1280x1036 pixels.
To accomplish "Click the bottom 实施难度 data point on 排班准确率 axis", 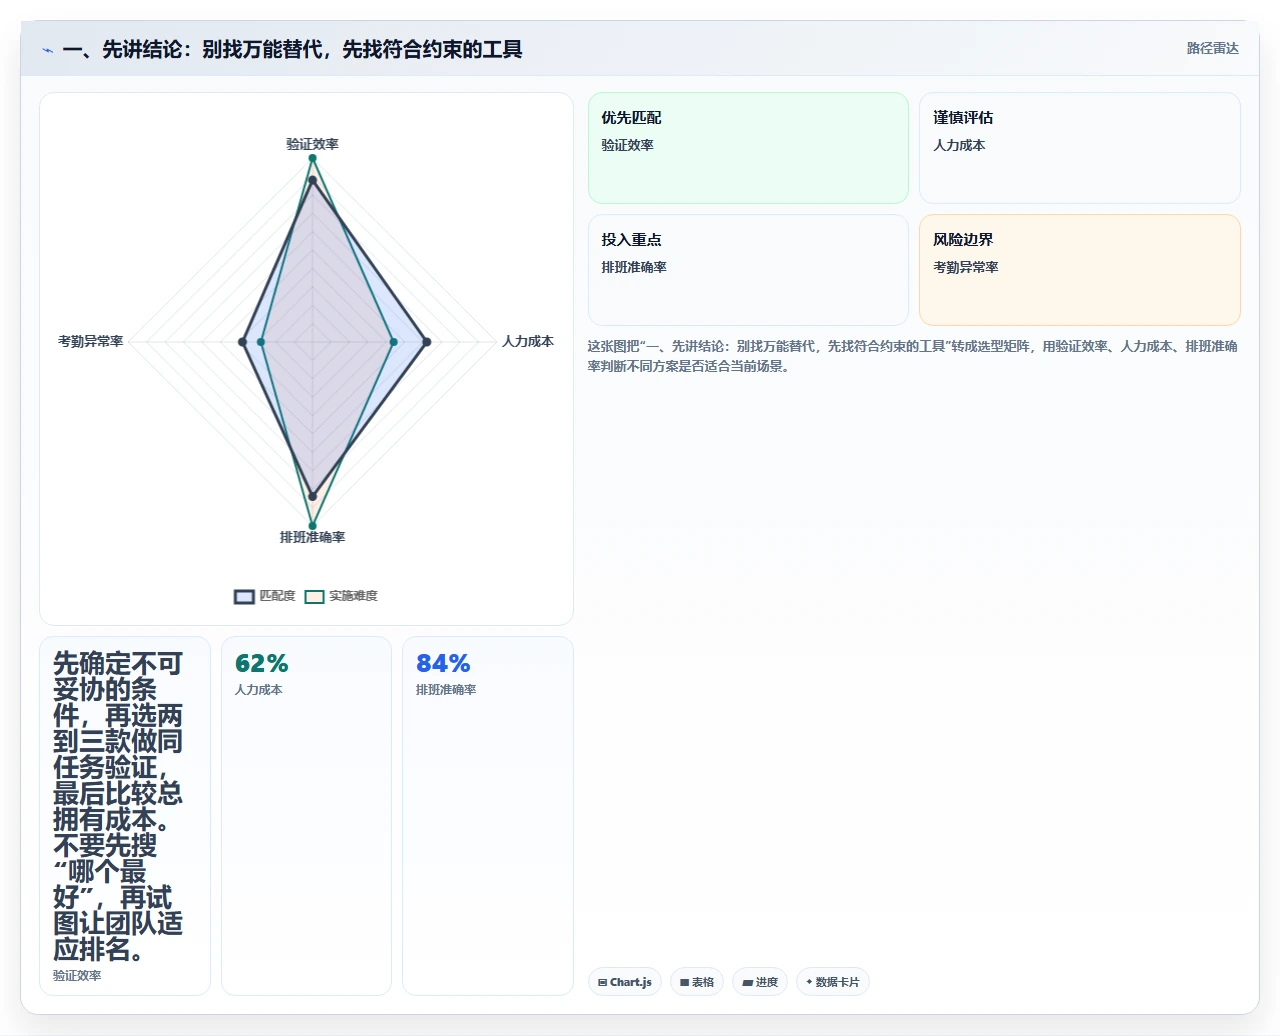I will pyautogui.click(x=312, y=526).
